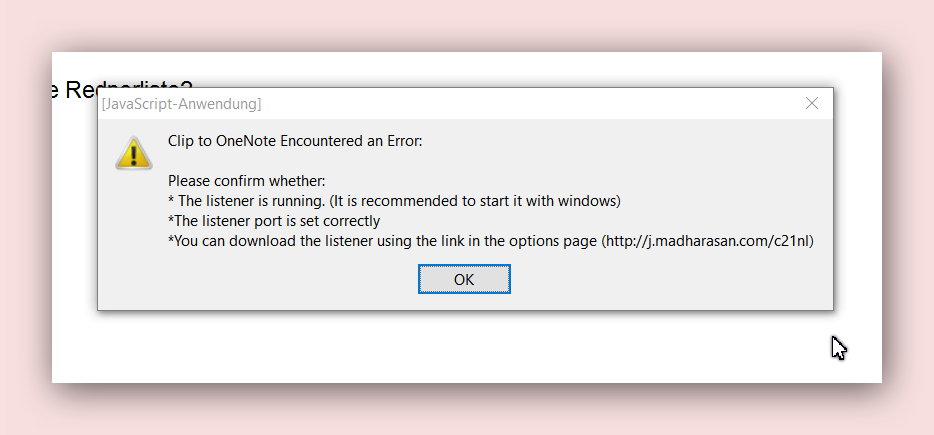
Task: Select the 'Clip to OneNote Encountered an Error' heading
Action: coord(295,141)
